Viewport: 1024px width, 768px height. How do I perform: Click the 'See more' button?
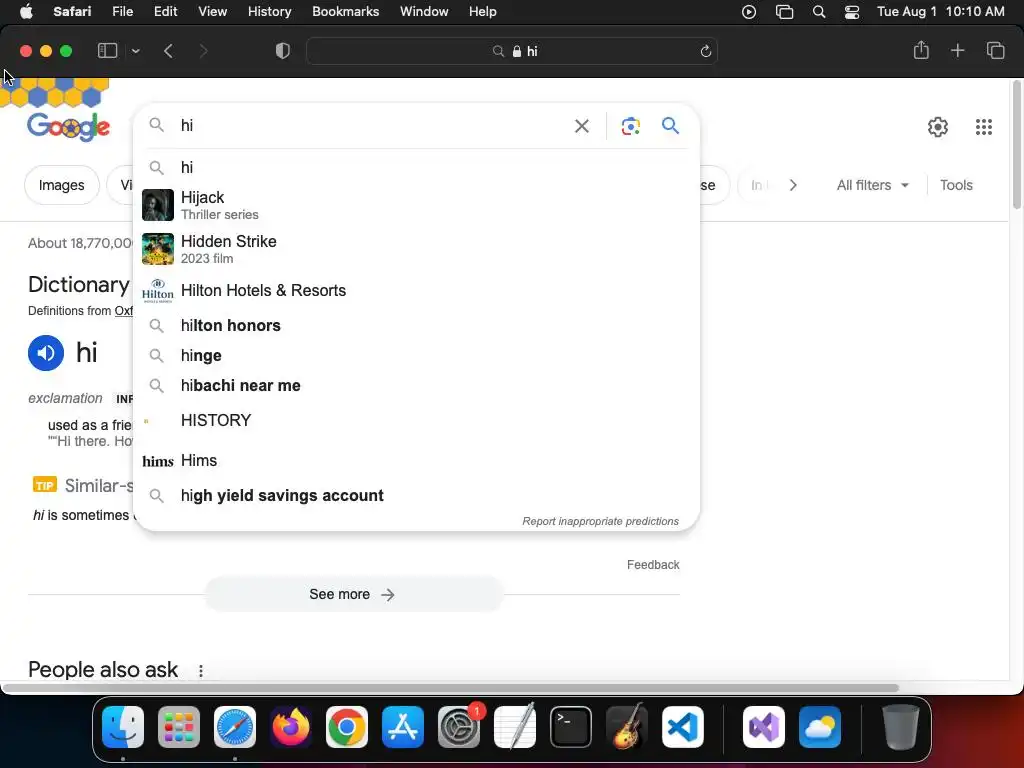pyautogui.click(x=353, y=594)
